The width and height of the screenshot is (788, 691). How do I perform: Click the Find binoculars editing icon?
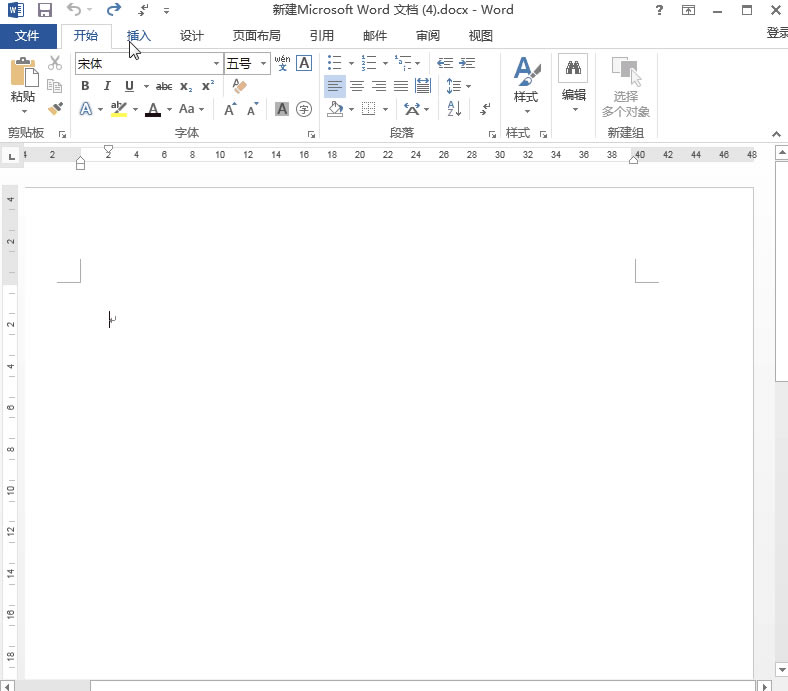573,68
